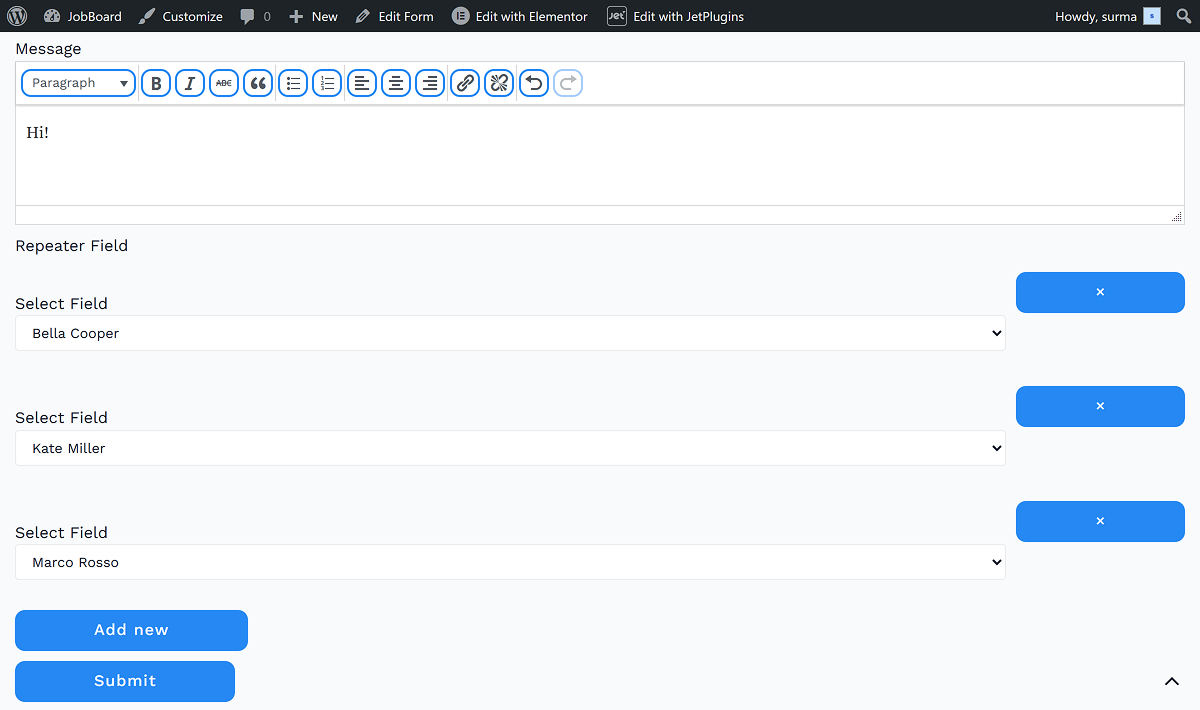The width and height of the screenshot is (1200, 710).
Task: Toggle italic formatting
Action: (x=190, y=83)
